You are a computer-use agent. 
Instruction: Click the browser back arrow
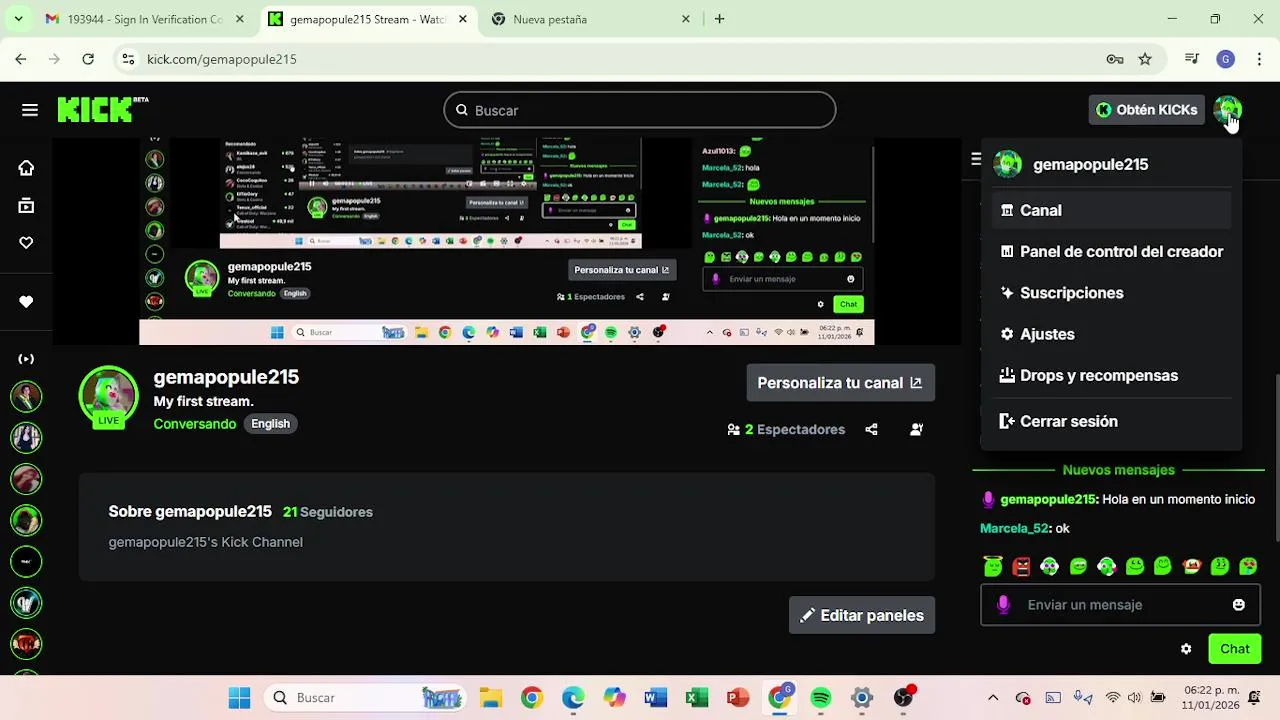click(x=21, y=59)
